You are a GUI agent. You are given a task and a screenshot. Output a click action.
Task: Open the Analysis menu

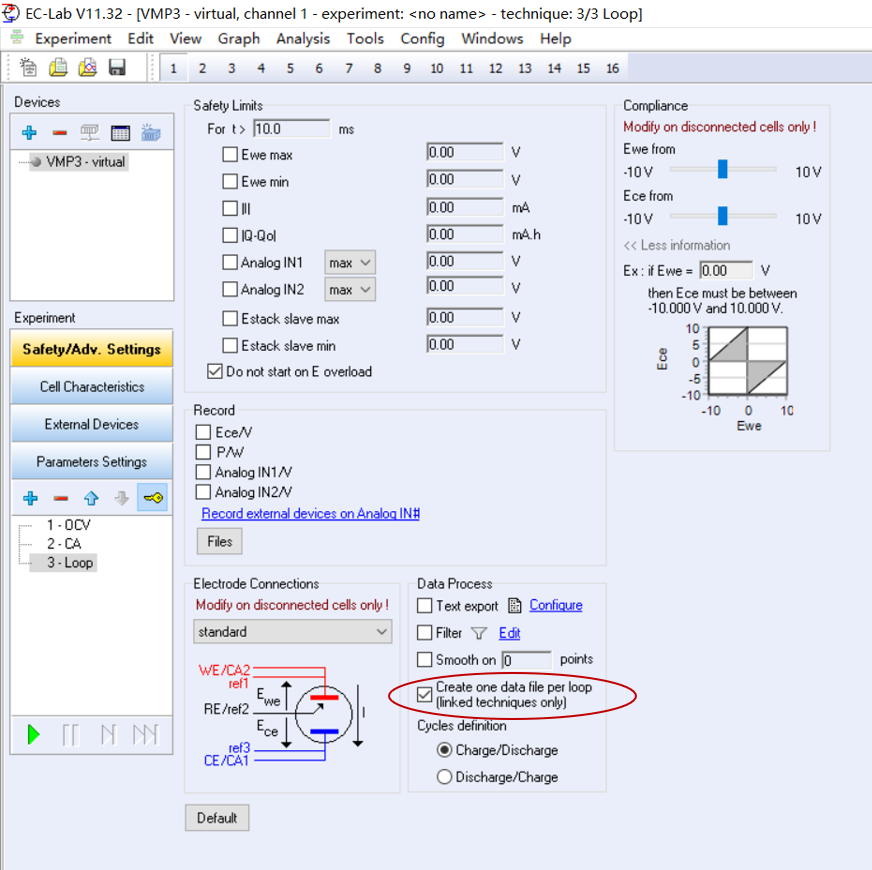point(302,39)
